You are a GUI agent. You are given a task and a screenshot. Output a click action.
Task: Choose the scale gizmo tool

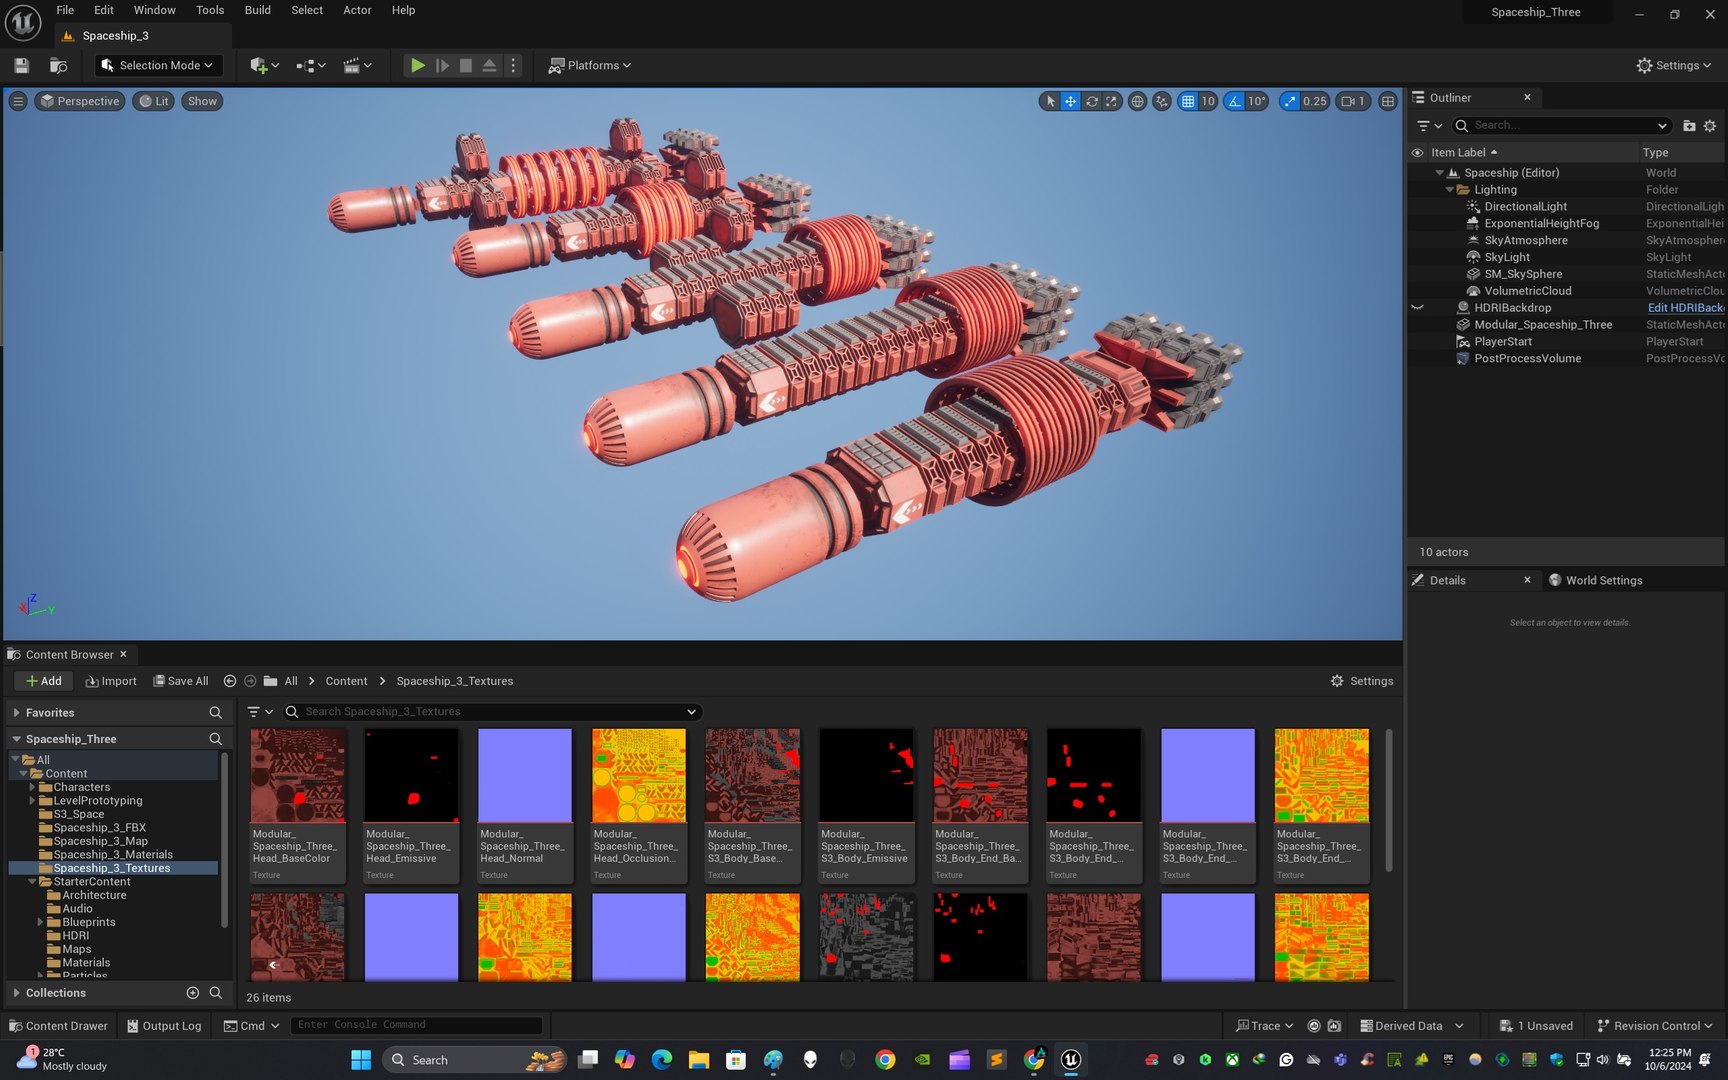click(1112, 101)
